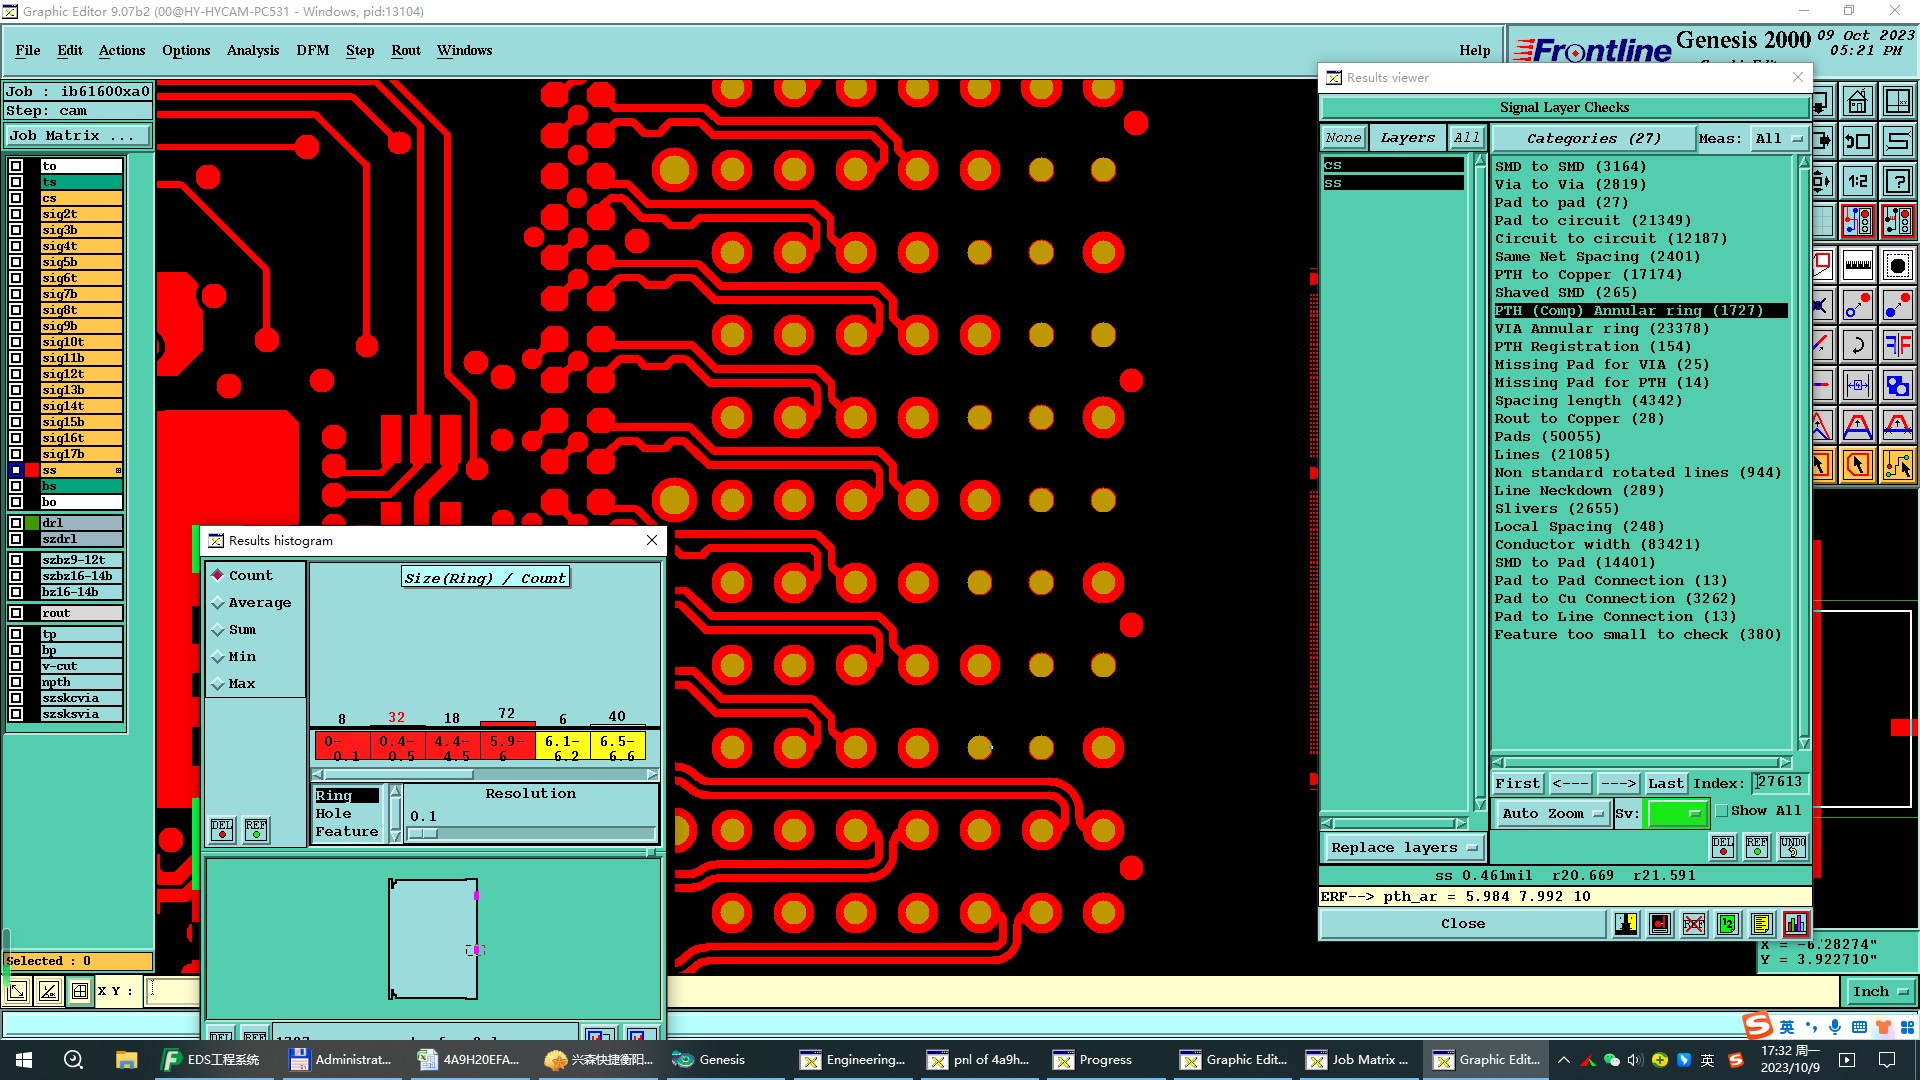1920x1080 pixels.
Task: Expand the Replace layers dropdown
Action: 1403,848
